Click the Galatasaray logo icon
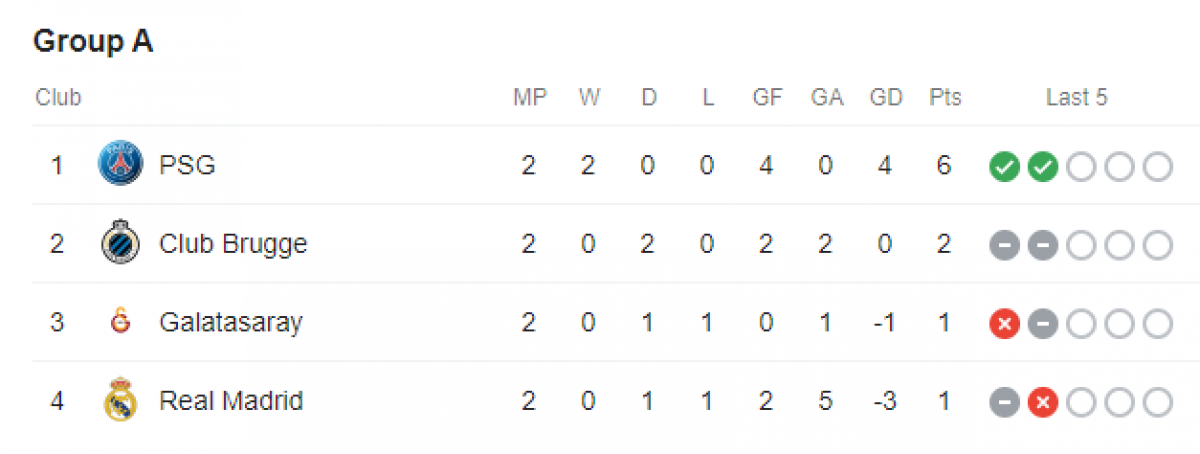 120,322
